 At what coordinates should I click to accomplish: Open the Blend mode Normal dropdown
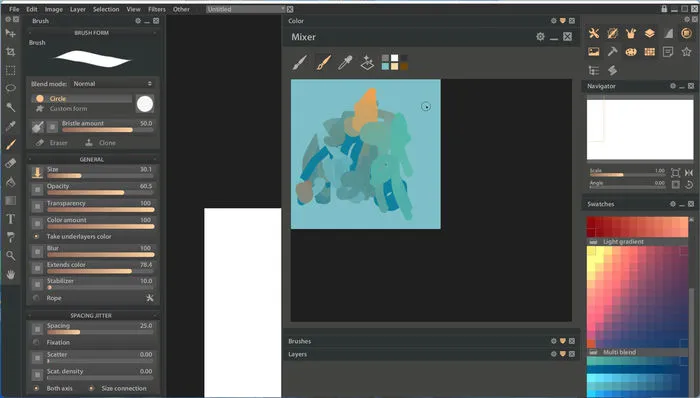click(112, 83)
